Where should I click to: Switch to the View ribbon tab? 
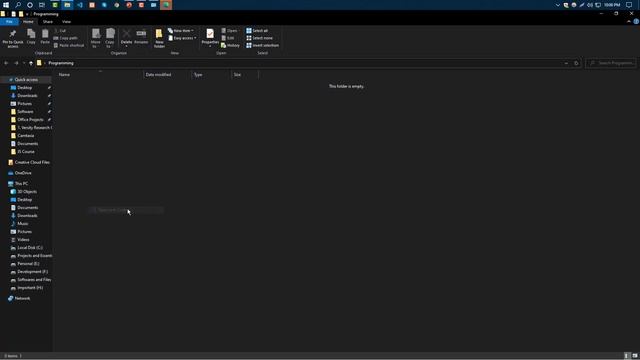66,22
